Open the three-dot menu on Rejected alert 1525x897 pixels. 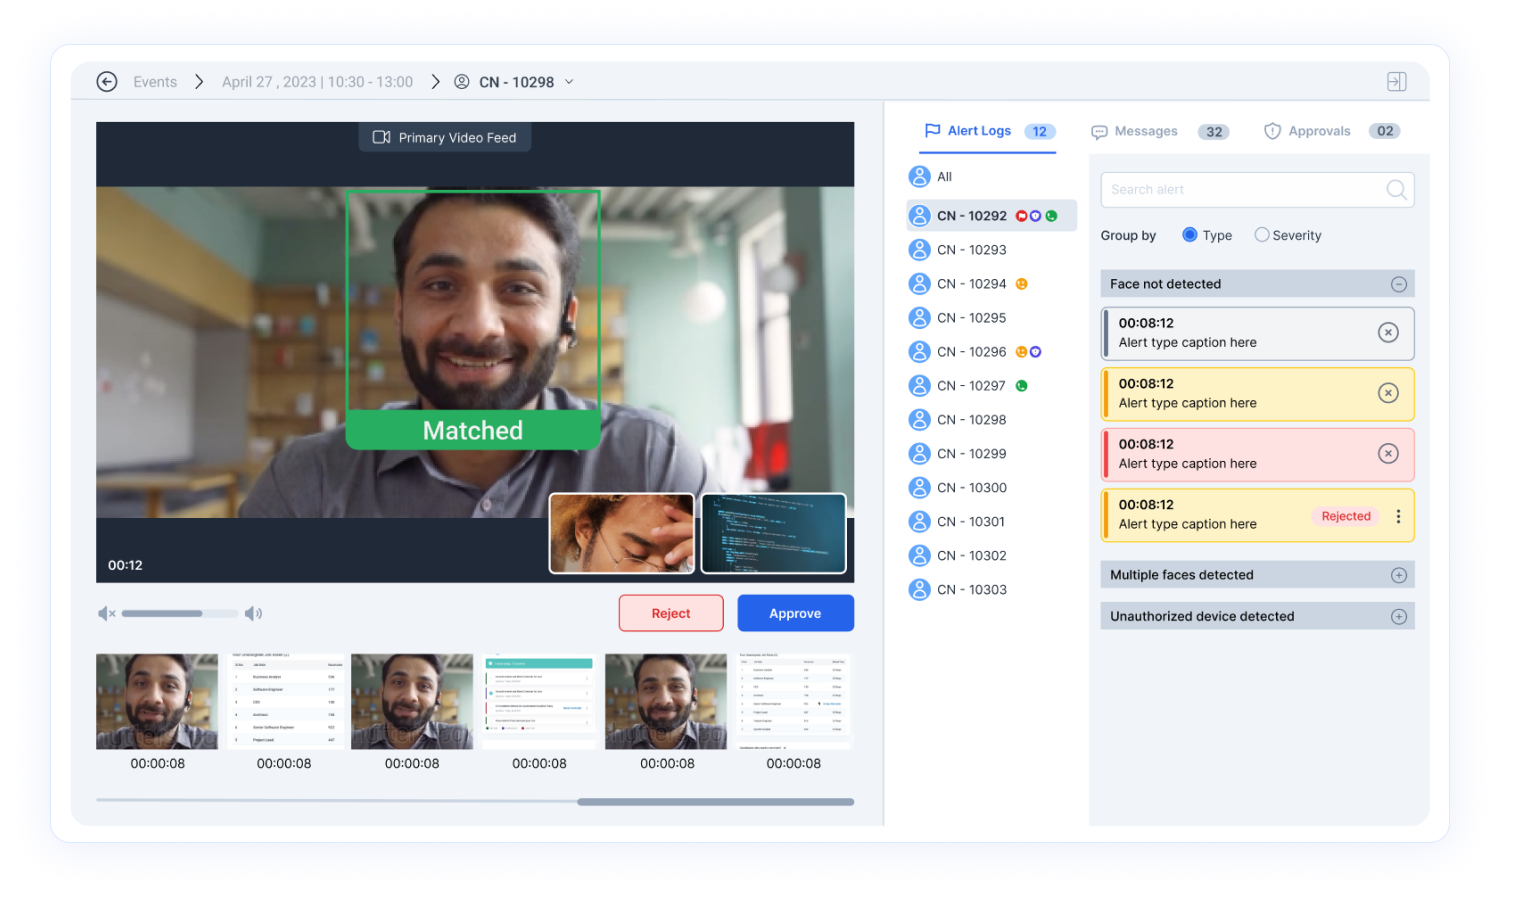(1398, 516)
